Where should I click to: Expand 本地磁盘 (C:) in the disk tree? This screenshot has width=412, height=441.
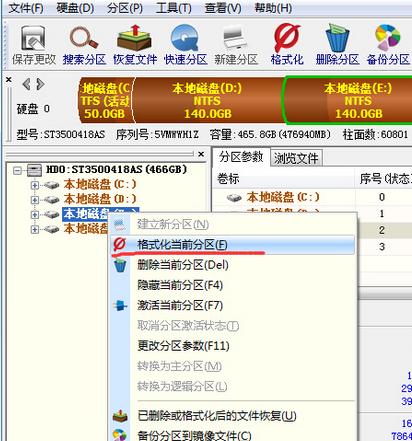click(x=35, y=185)
